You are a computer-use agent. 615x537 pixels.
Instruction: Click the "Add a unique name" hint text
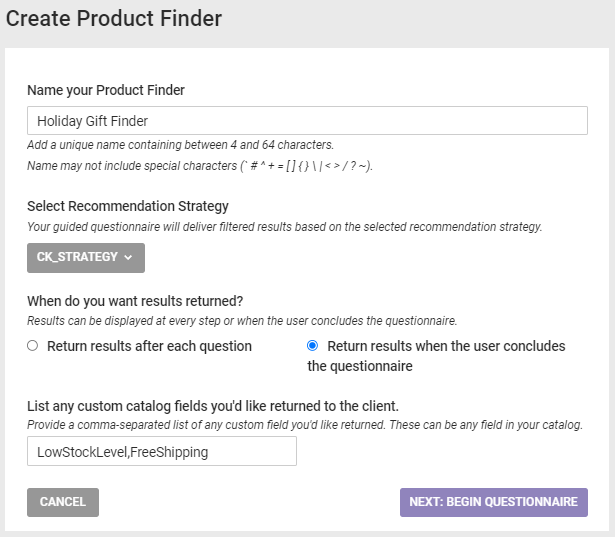[180, 145]
